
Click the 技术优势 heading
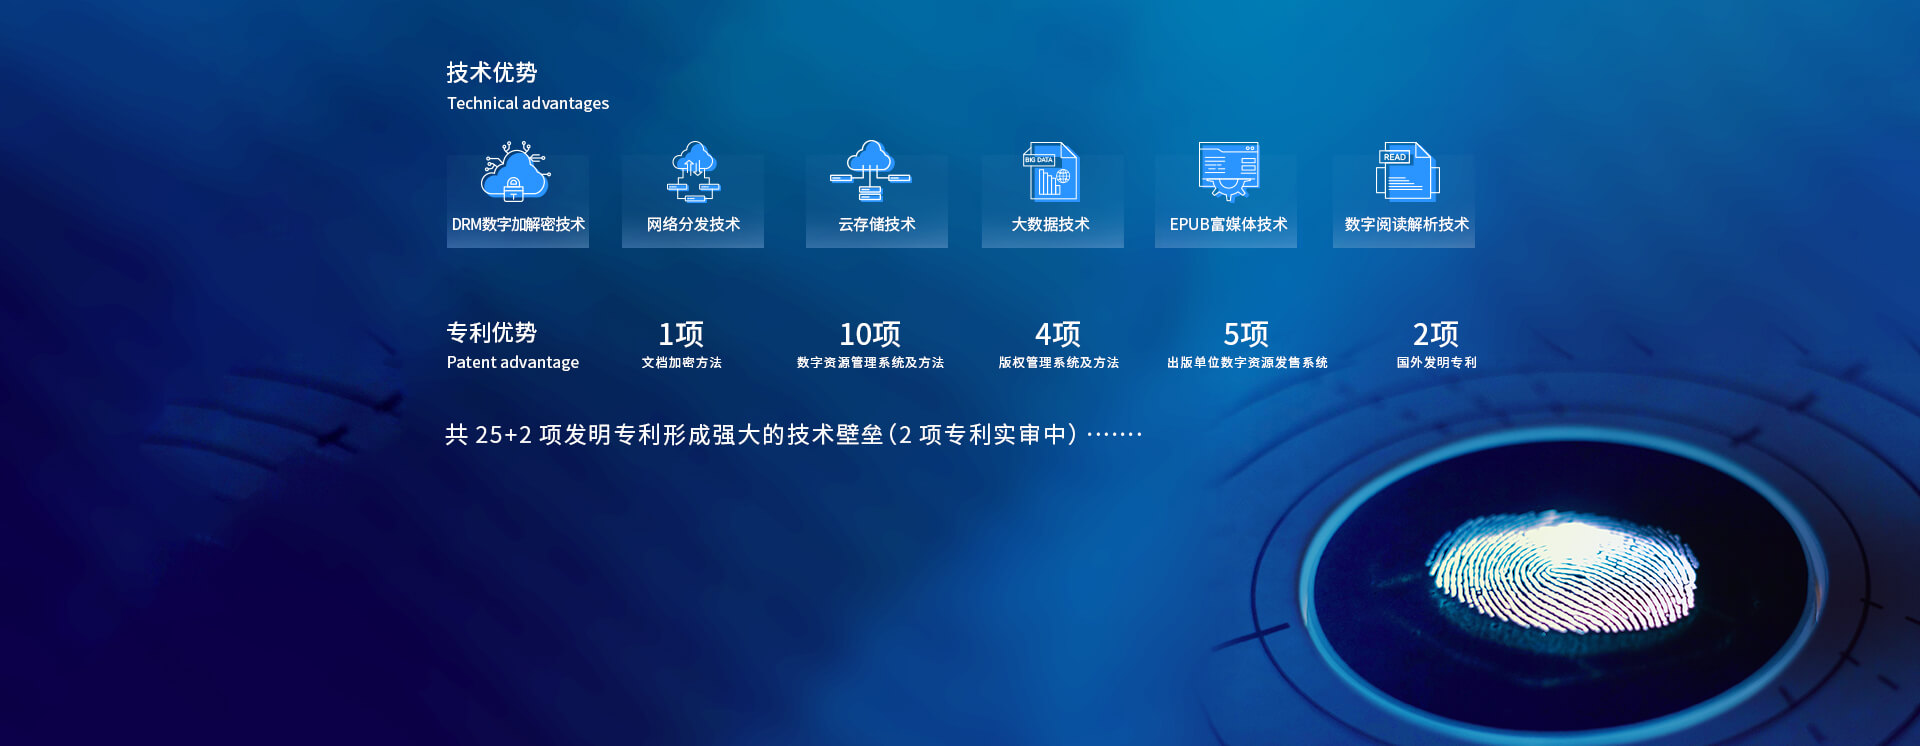tap(491, 73)
